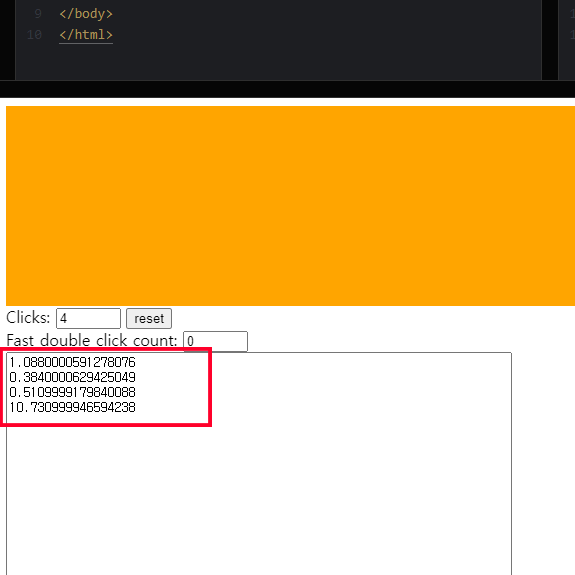575x575 pixels.
Task: Focus the Clicks input field
Action: [x=88, y=318]
